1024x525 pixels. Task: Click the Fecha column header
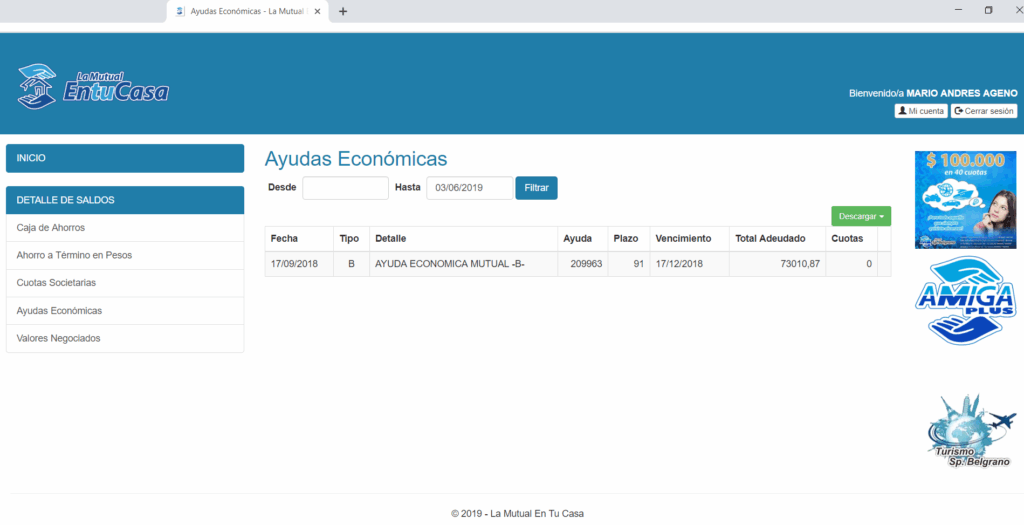pyautogui.click(x=285, y=239)
